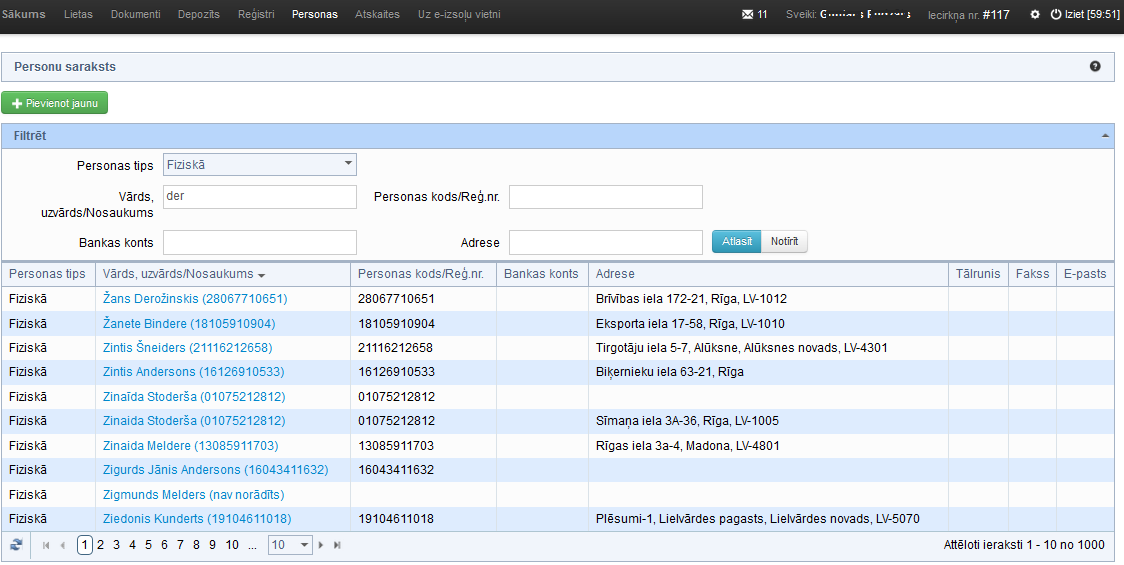Click the Fakss column header
Screen dimensions: 1124x565
point(1032,274)
